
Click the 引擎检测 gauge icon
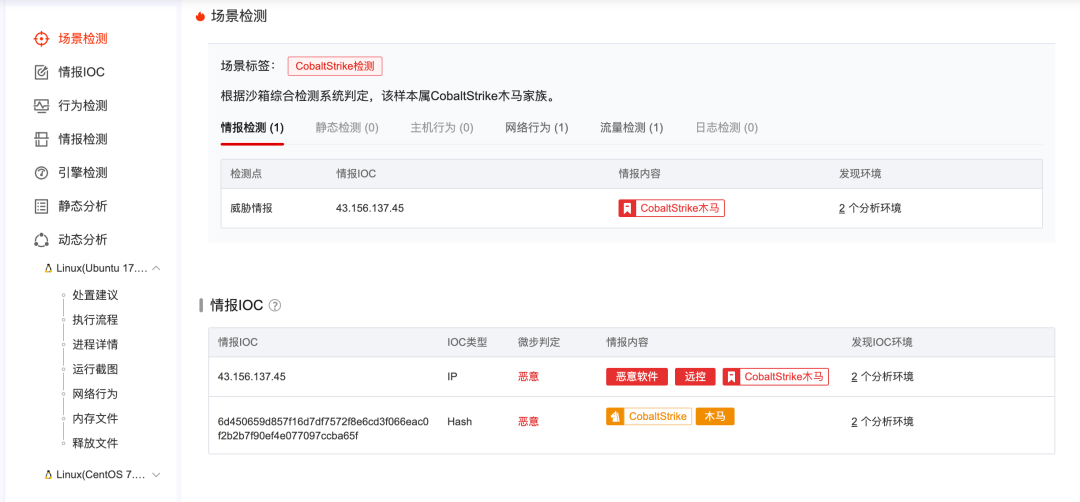click(x=41, y=173)
